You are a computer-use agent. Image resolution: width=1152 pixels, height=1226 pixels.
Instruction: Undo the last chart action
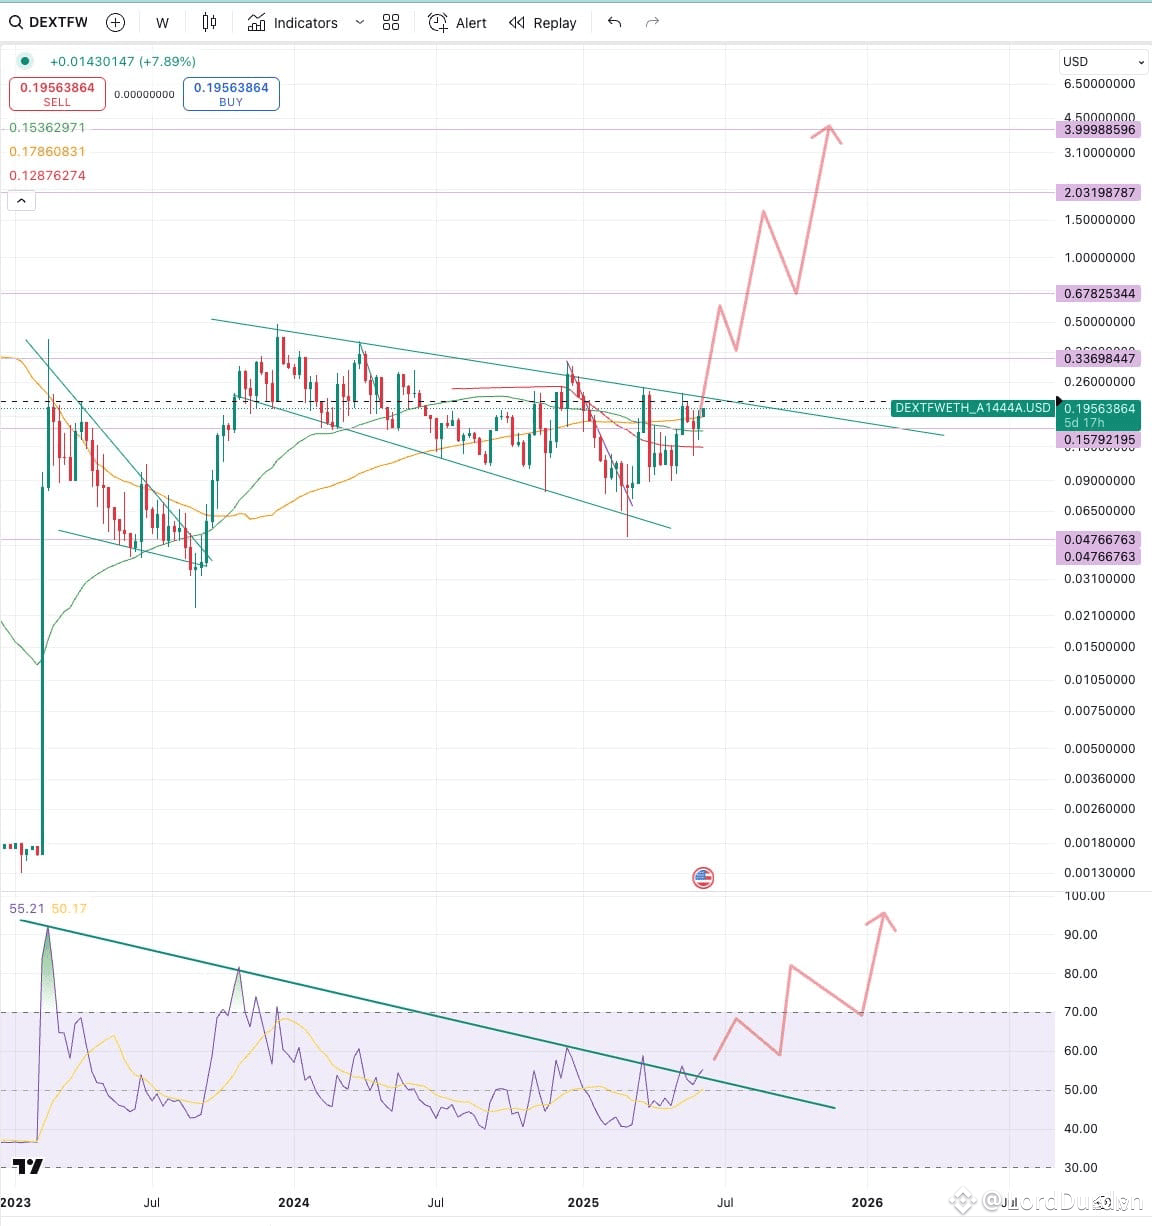pyautogui.click(x=615, y=22)
